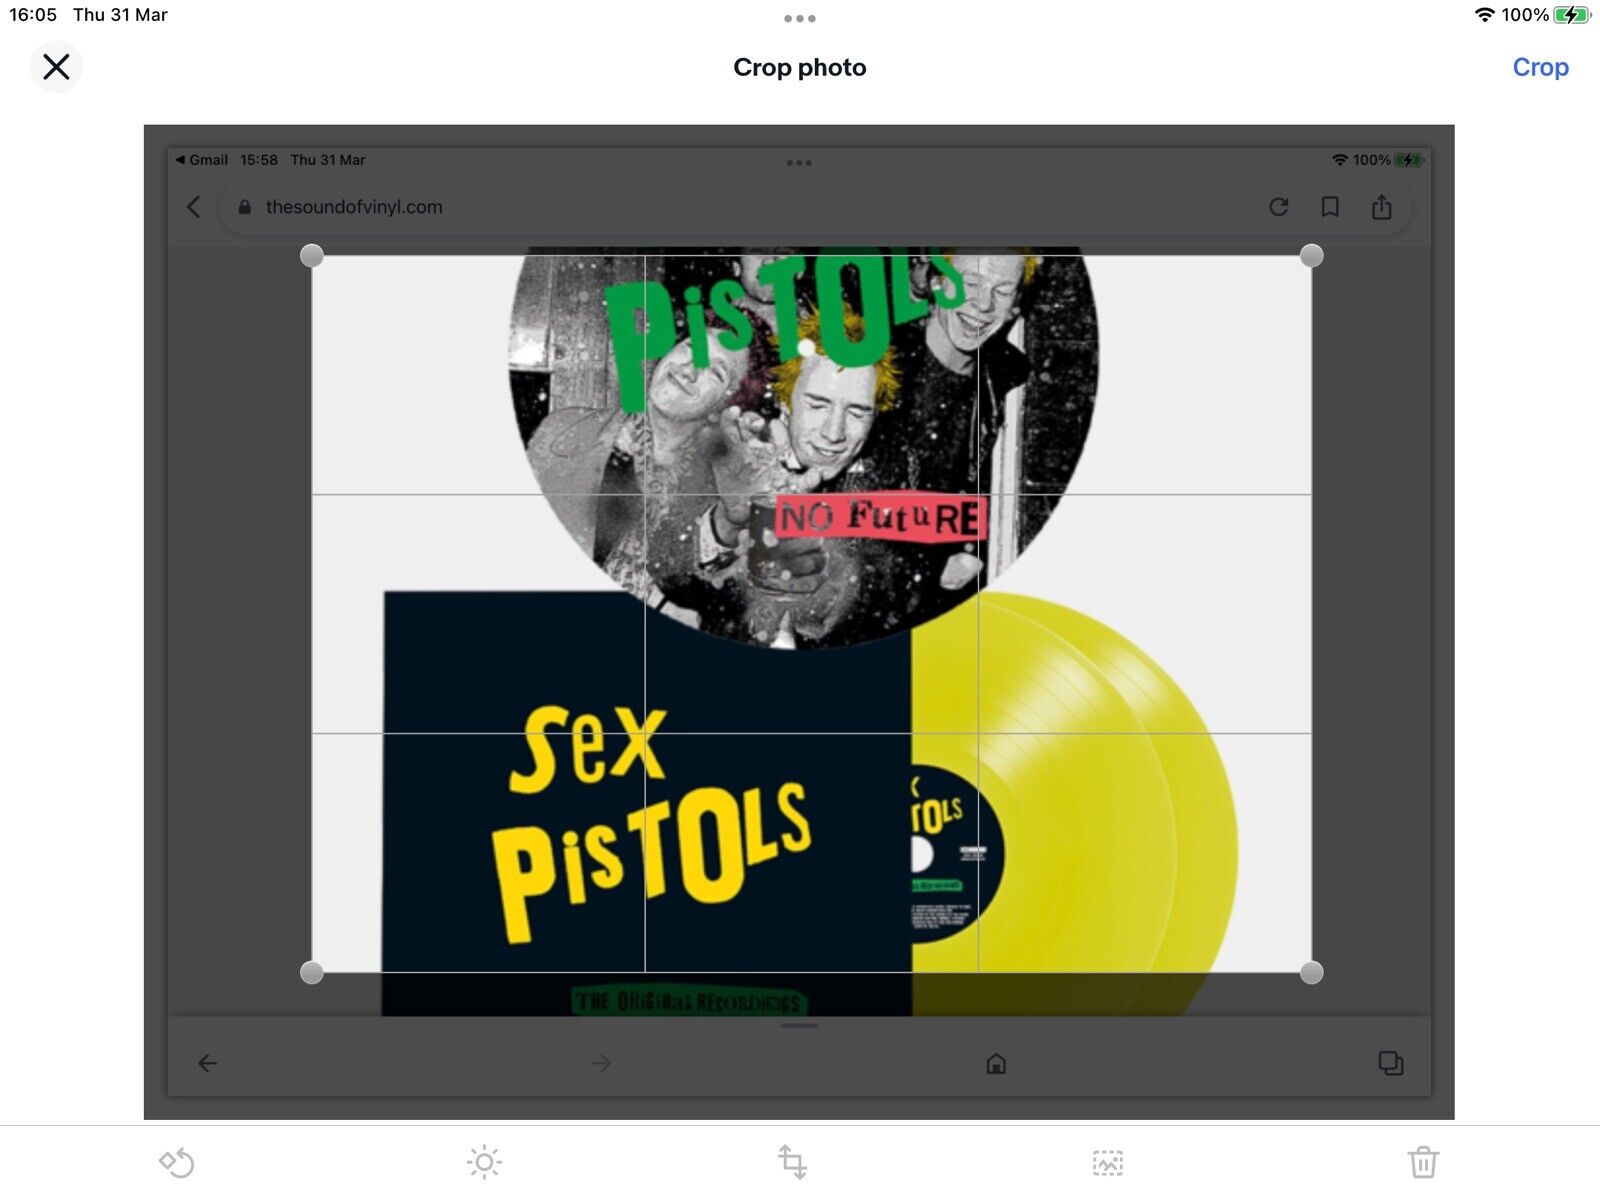Click the Wi-Fi status icon
The height and width of the screenshot is (1200, 1600).
pos(1485,15)
